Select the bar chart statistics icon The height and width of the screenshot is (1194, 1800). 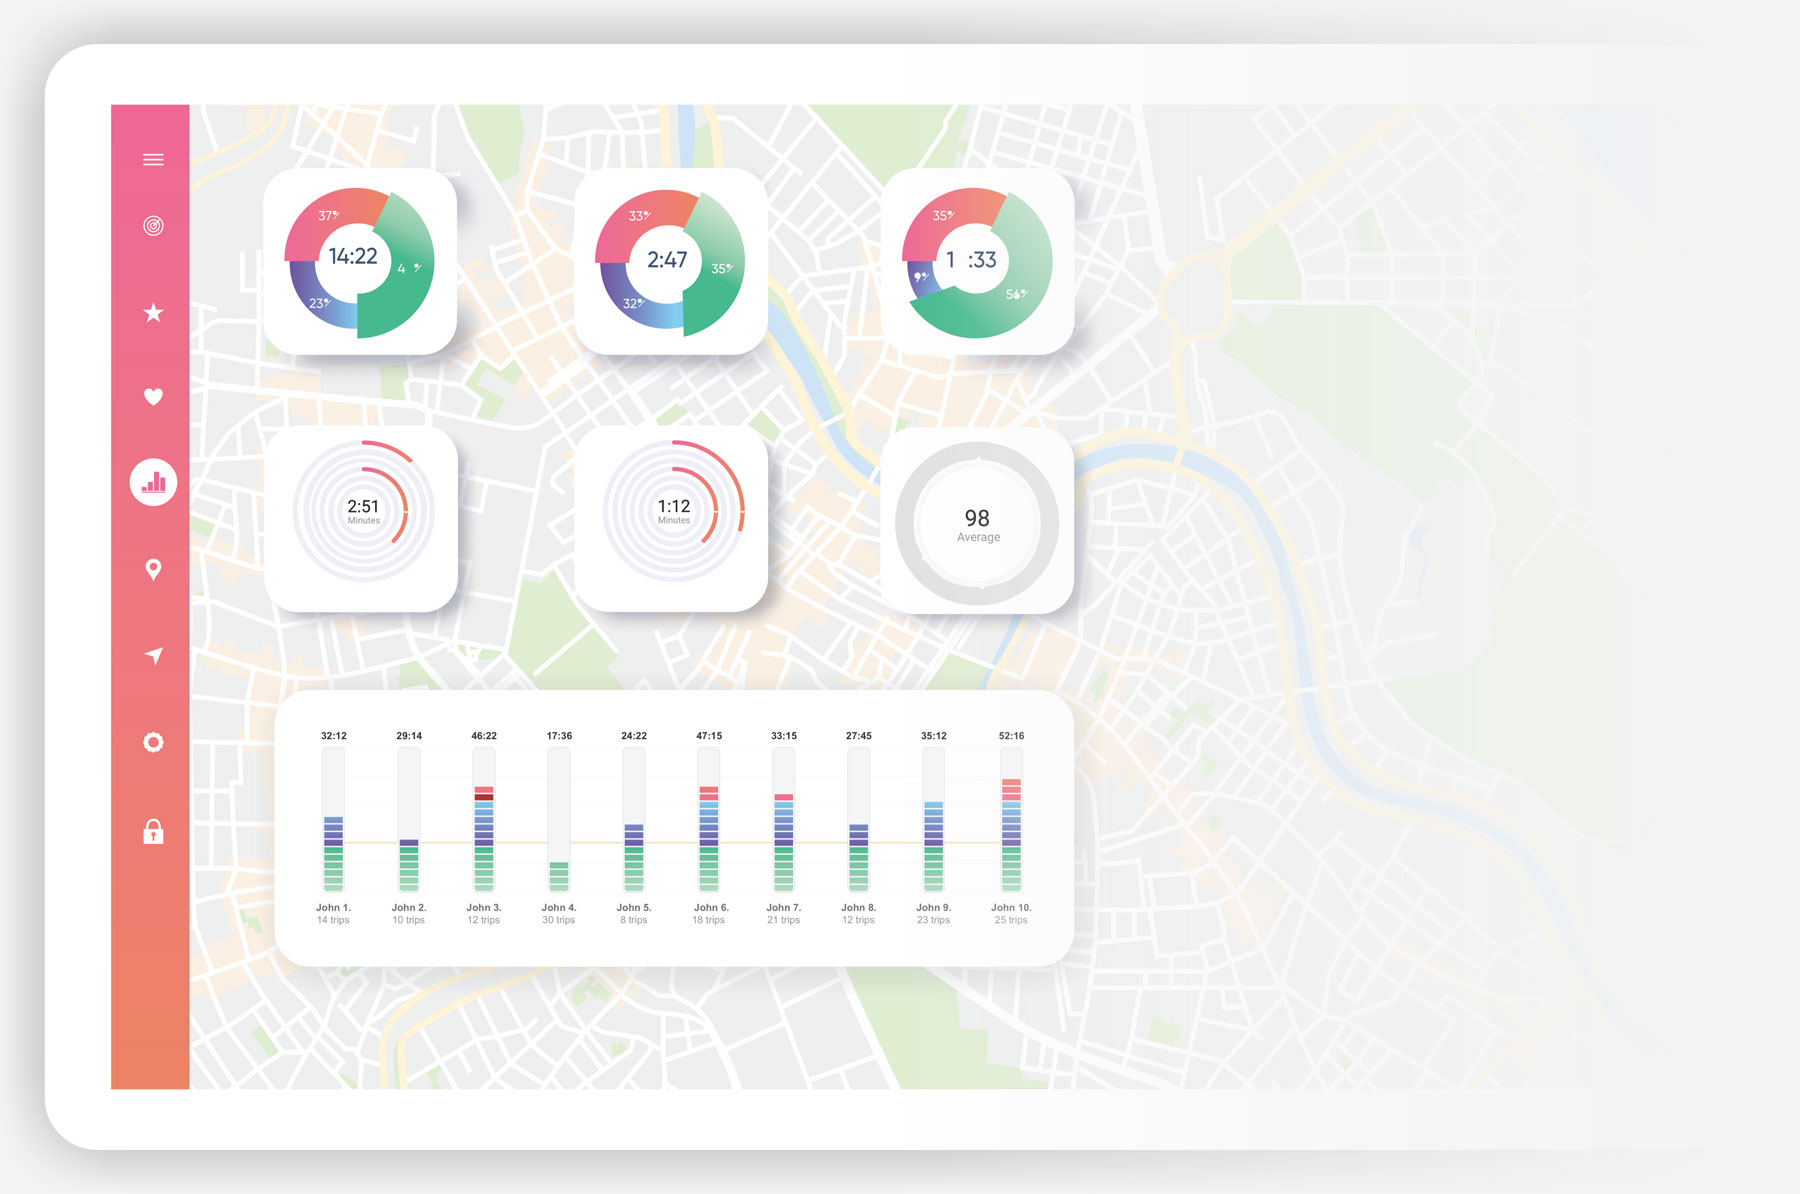click(x=153, y=482)
